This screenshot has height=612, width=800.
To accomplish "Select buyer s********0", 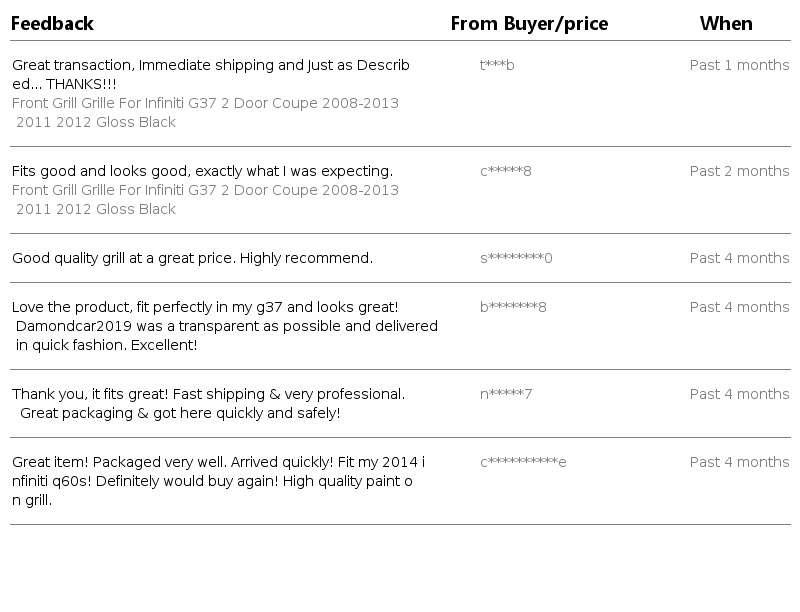I will (516, 258).
